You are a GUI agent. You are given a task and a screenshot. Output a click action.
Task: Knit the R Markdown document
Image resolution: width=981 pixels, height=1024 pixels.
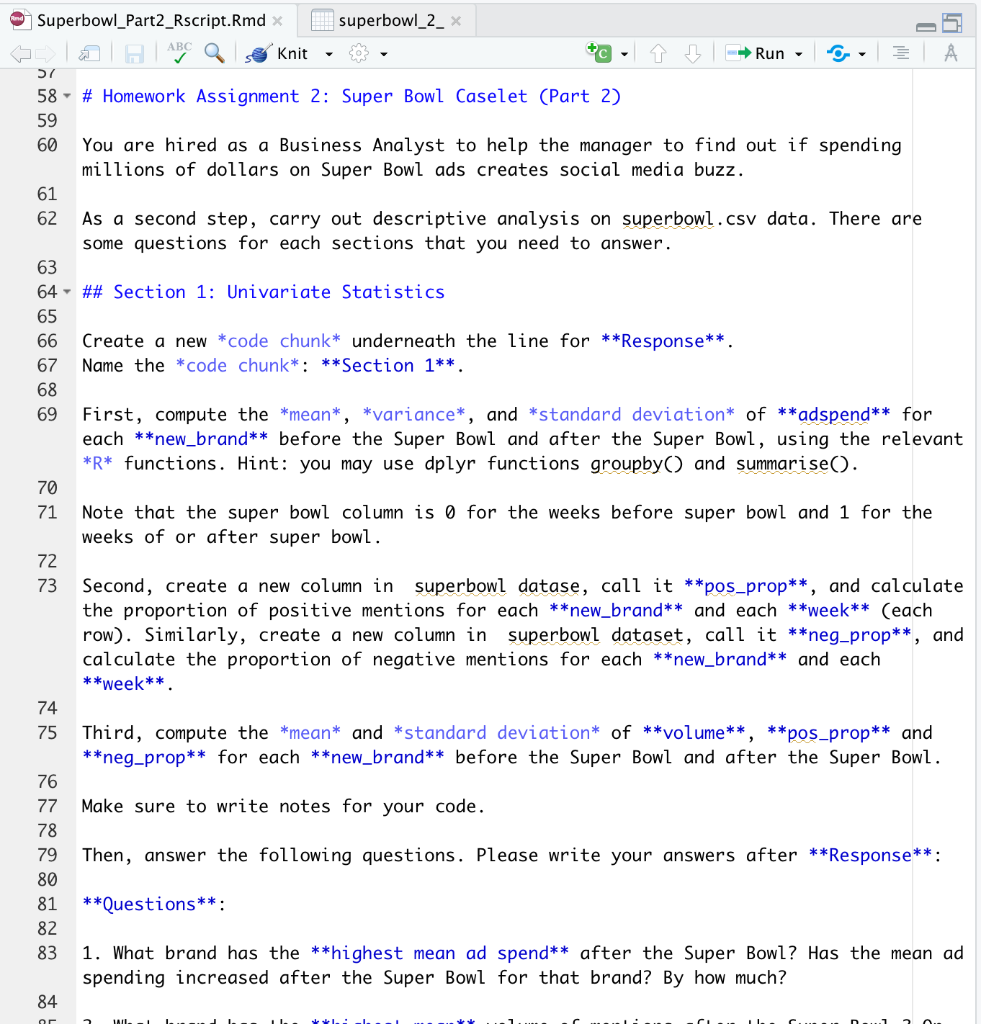(276, 54)
